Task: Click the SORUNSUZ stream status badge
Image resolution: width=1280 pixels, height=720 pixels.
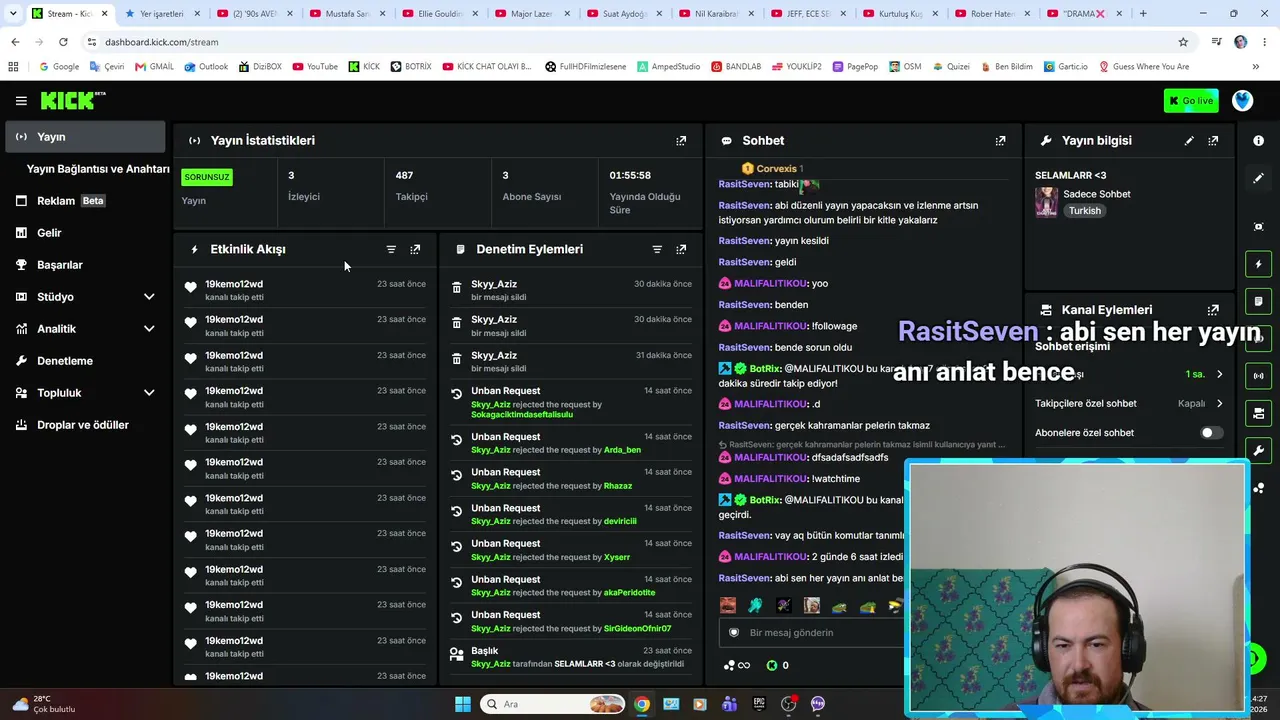Action: click(x=207, y=177)
